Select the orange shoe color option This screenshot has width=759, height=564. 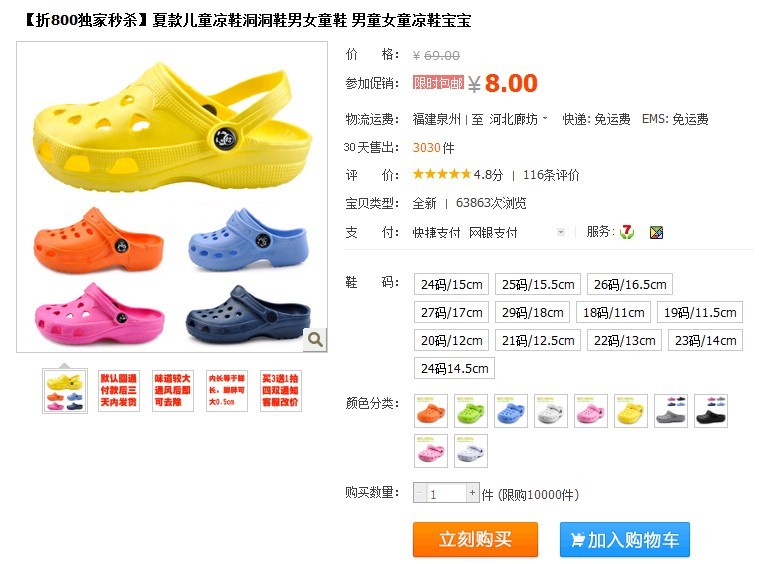(x=431, y=411)
